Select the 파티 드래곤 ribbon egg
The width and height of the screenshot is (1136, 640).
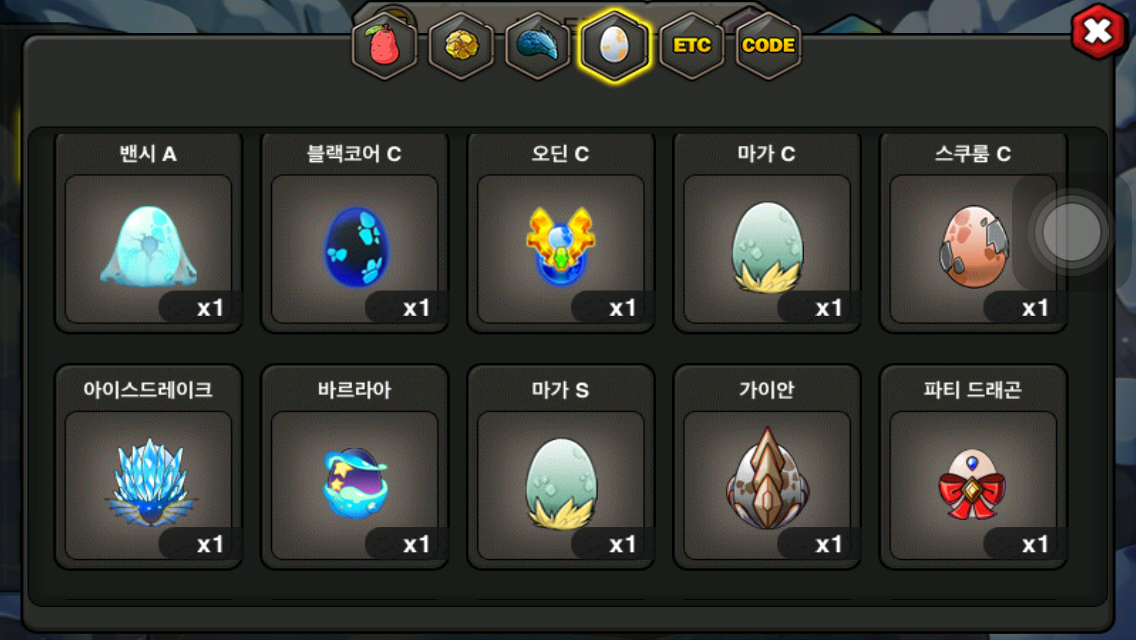coord(973,485)
